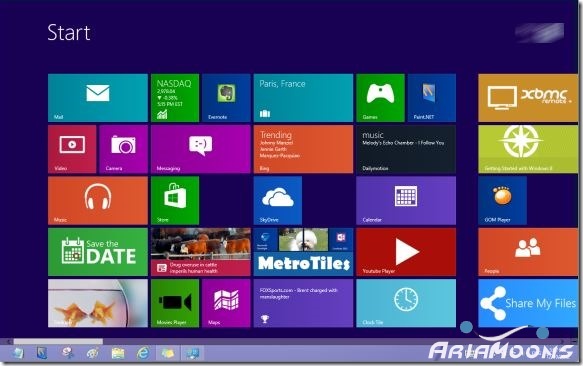Click the scrollbar left arrow
583x366 pixels.
(8, 341)
